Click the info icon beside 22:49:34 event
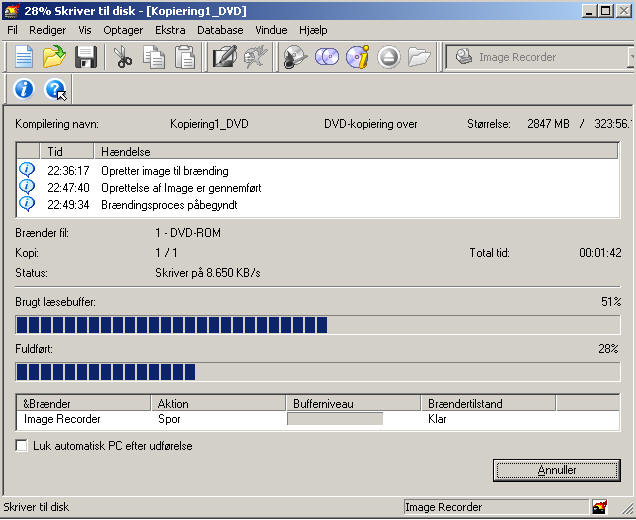This screenshot has height=520, width=636. tap(27, 204)
